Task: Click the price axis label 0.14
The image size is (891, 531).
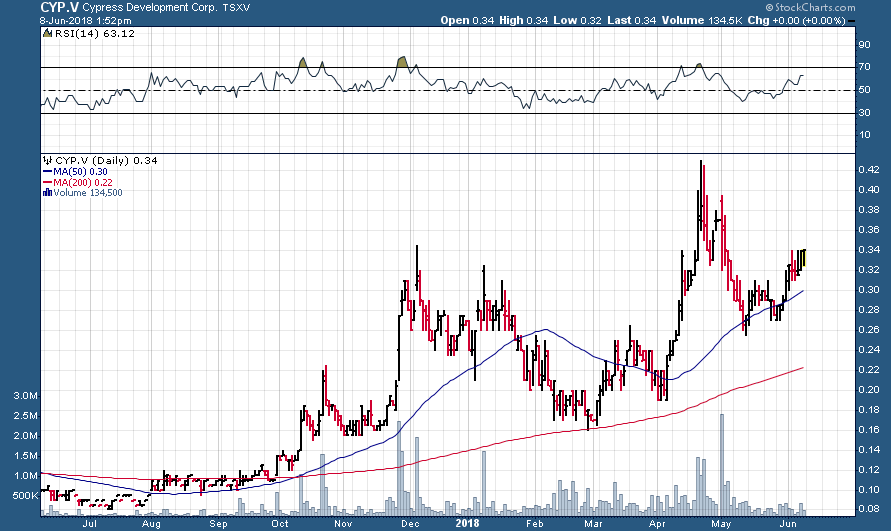Action: coord(869,449)
